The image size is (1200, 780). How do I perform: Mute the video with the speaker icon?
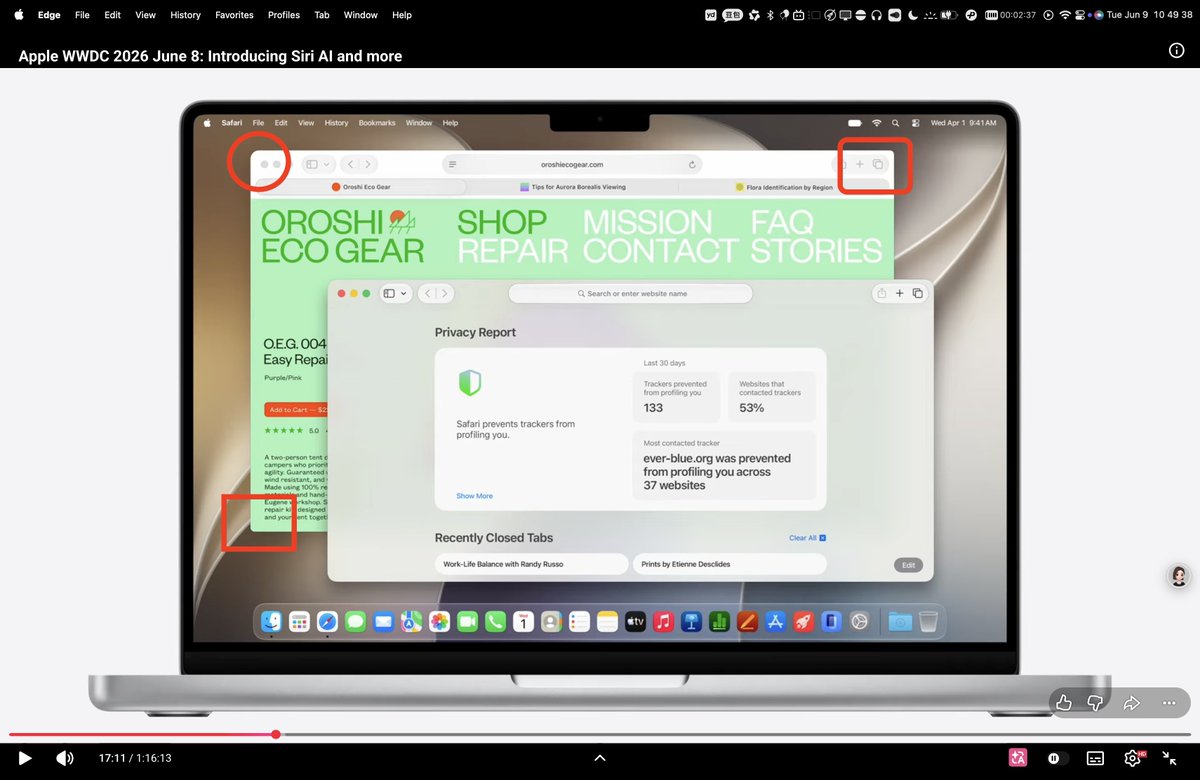pos(64,758)
